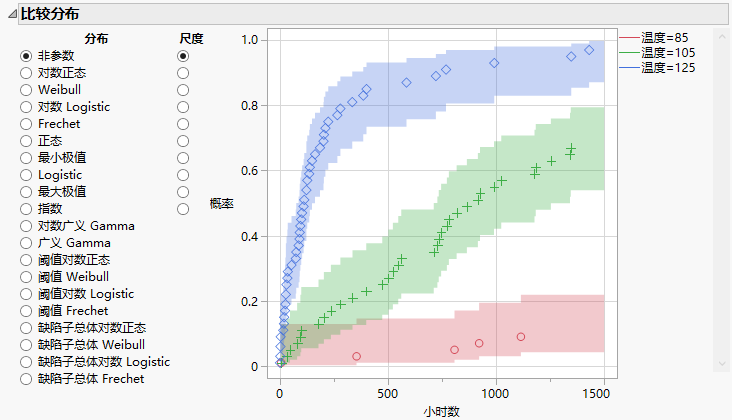Viewport: 732px width, 420px height.
Task: Enable the 对数广义 Gamma distribution
Action: tap(26, 226)
